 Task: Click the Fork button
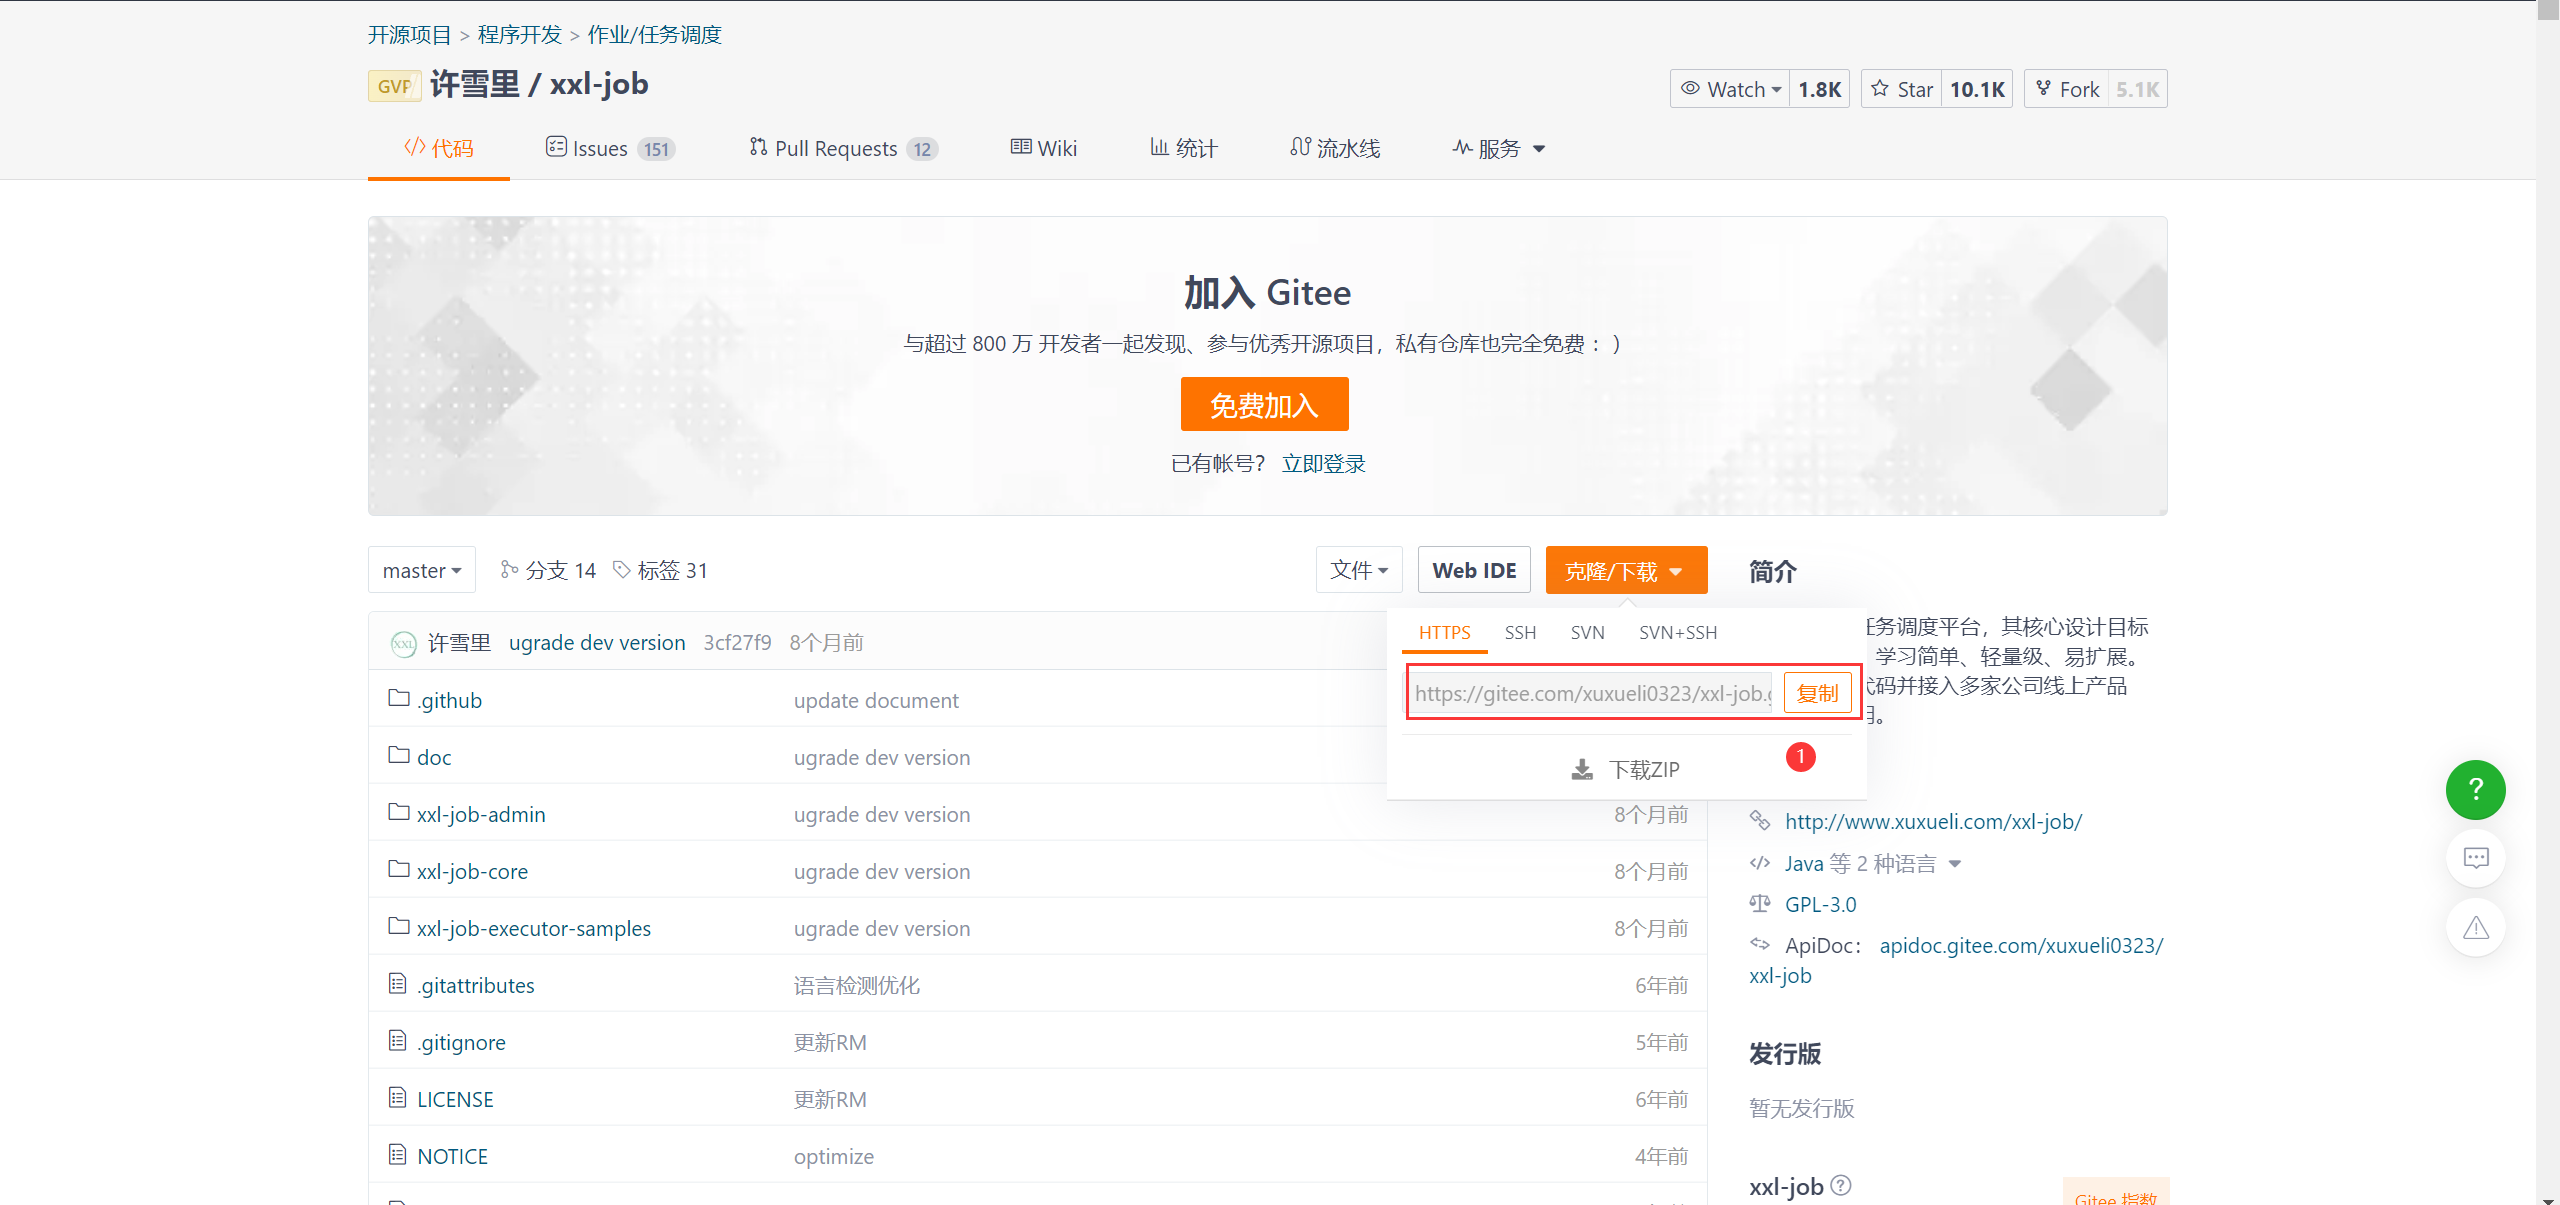point(2067,89)
